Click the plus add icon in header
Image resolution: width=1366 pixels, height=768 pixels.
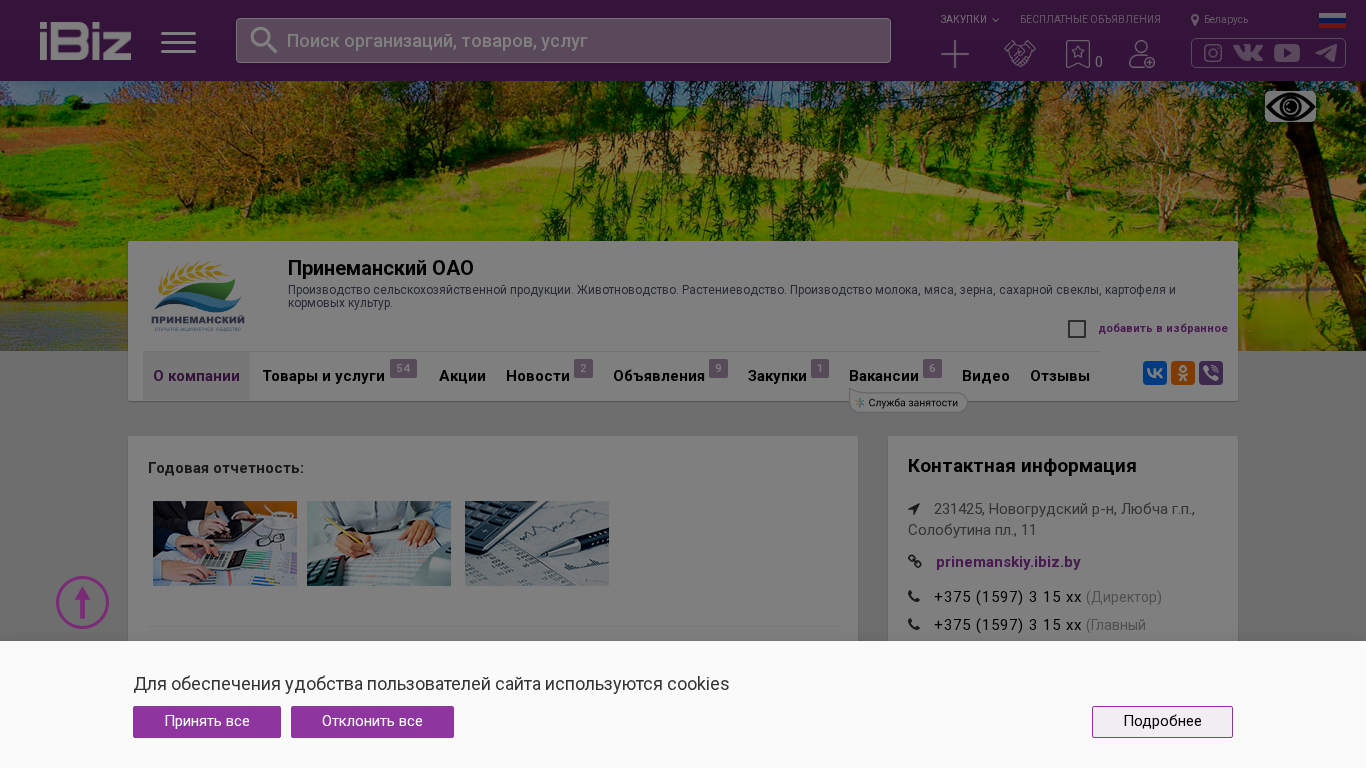click(955, 54)
